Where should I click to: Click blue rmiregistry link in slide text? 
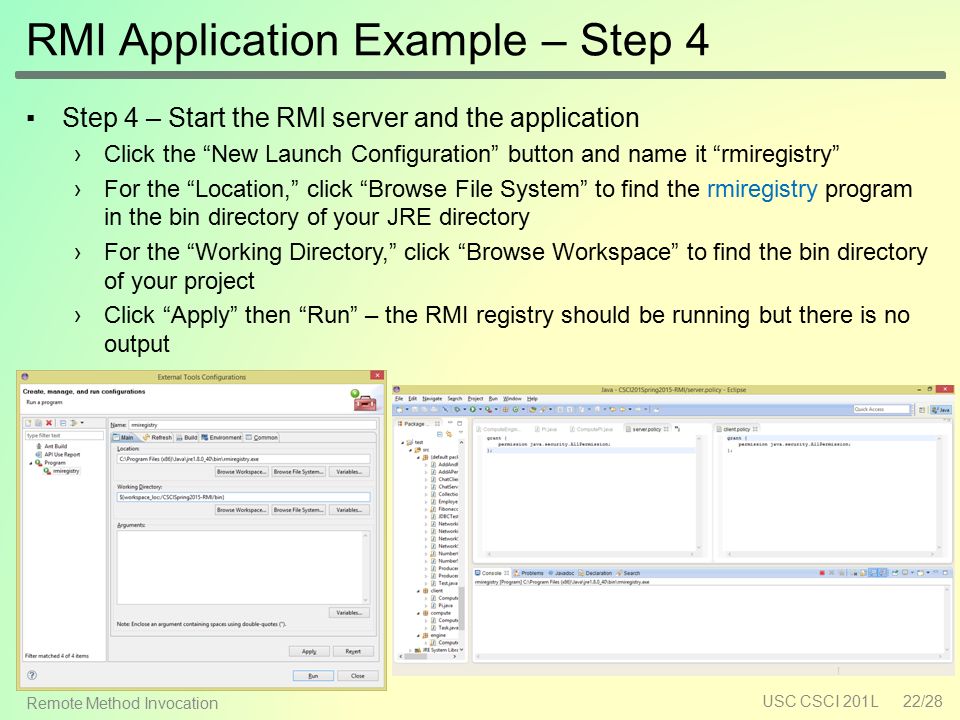762,189
